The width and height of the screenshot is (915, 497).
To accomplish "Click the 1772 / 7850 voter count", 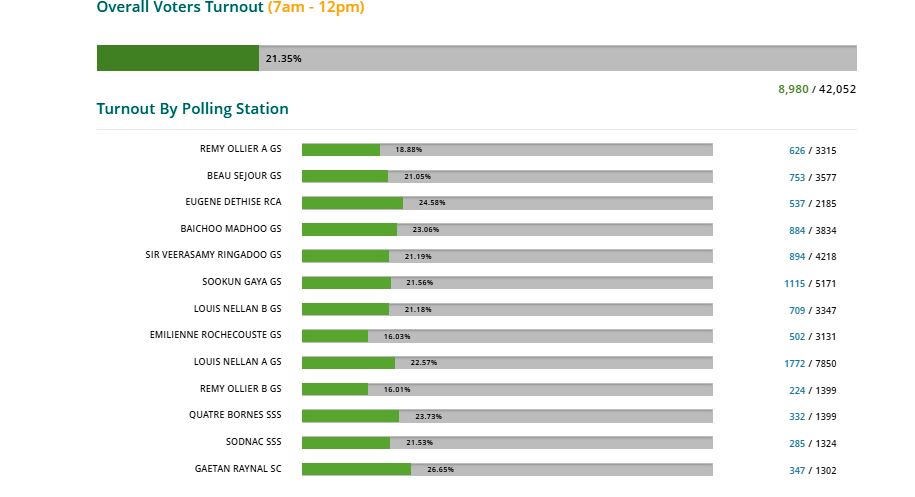I will click(x=810, y=363).
